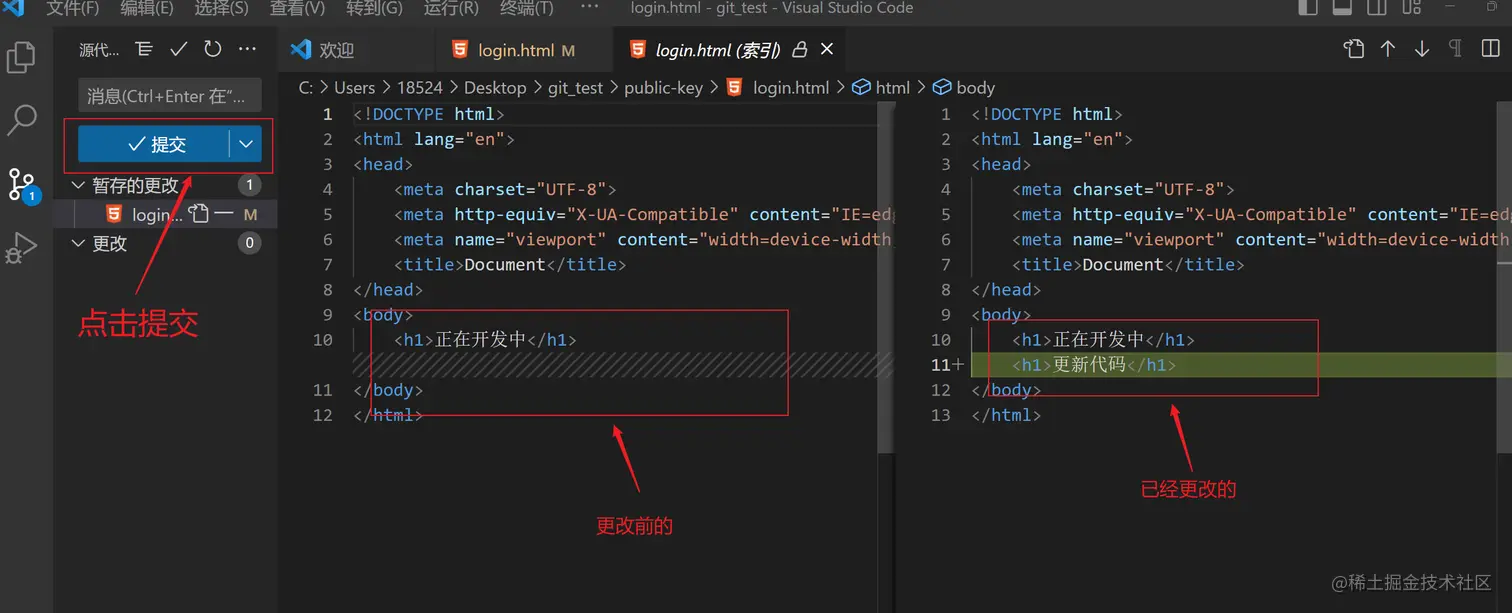The height and width of the screenshot is (613, 1512).
Task: Click breadcrumb text html
Action: (893, 88)
